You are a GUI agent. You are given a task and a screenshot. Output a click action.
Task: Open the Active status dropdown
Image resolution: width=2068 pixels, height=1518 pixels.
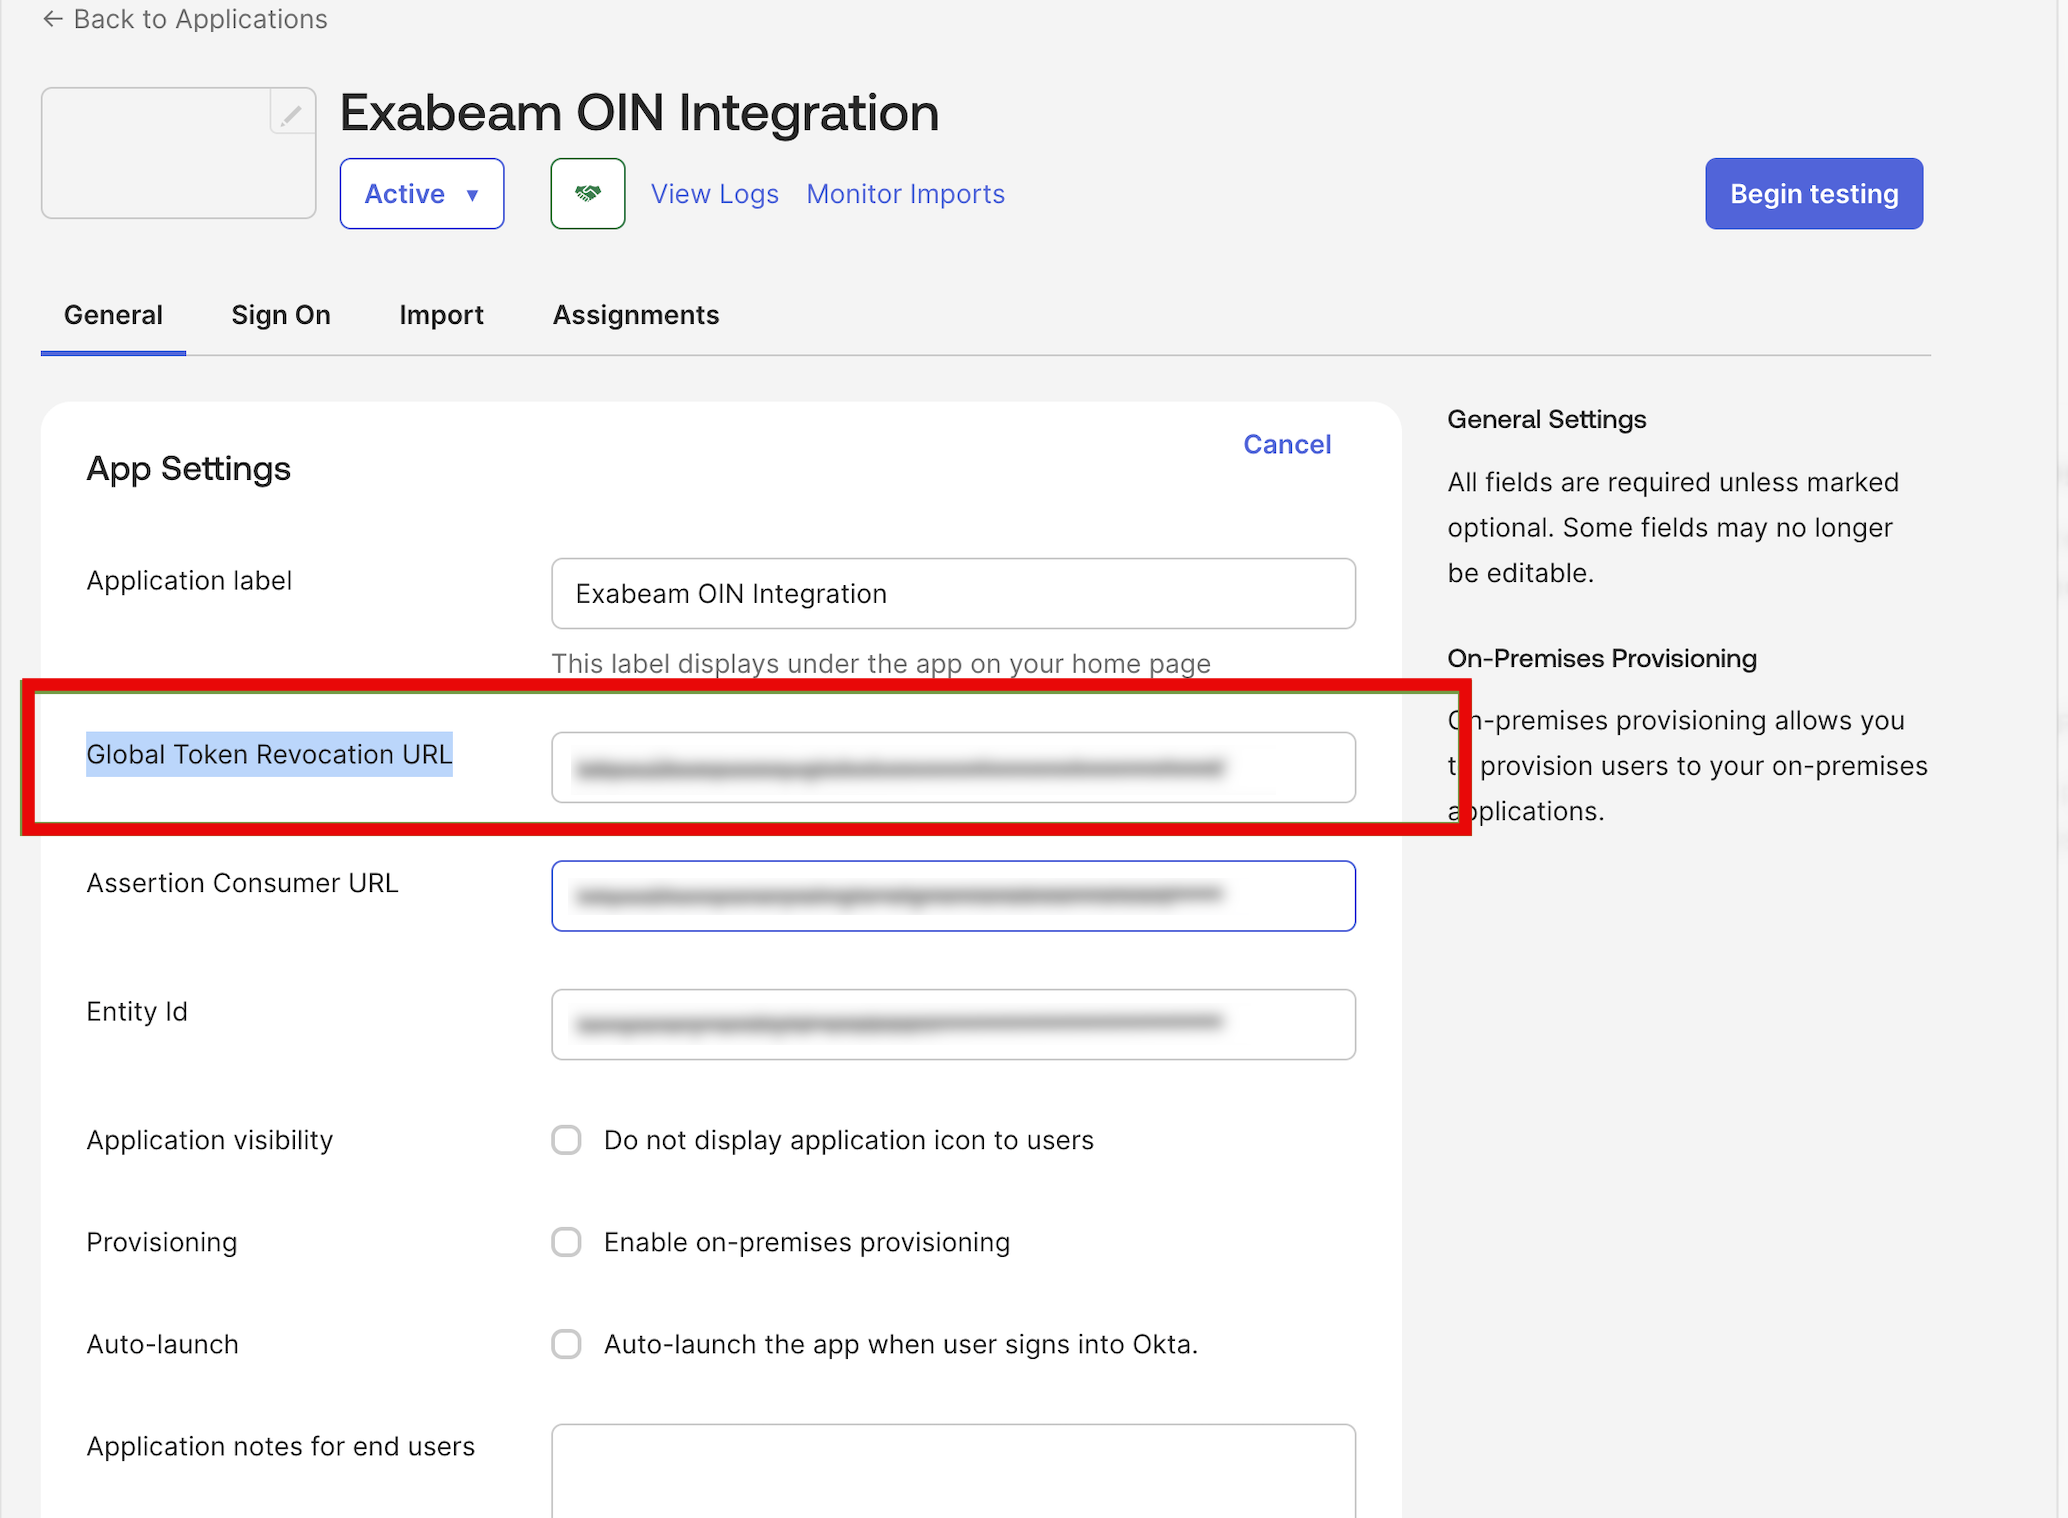tap(421, 193)
